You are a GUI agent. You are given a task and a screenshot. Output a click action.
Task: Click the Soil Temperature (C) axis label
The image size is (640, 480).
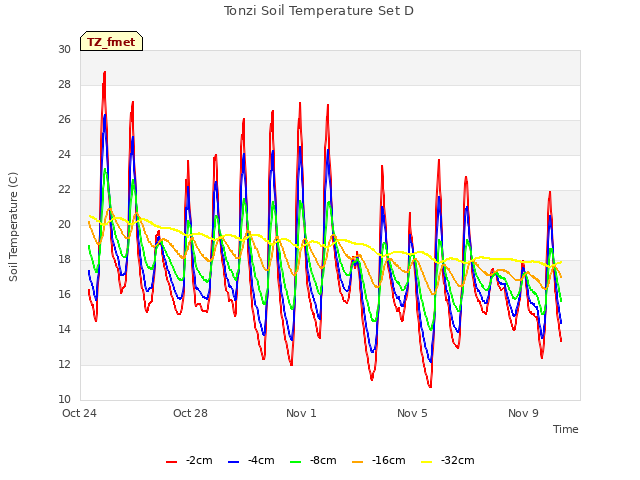[13, 227]
